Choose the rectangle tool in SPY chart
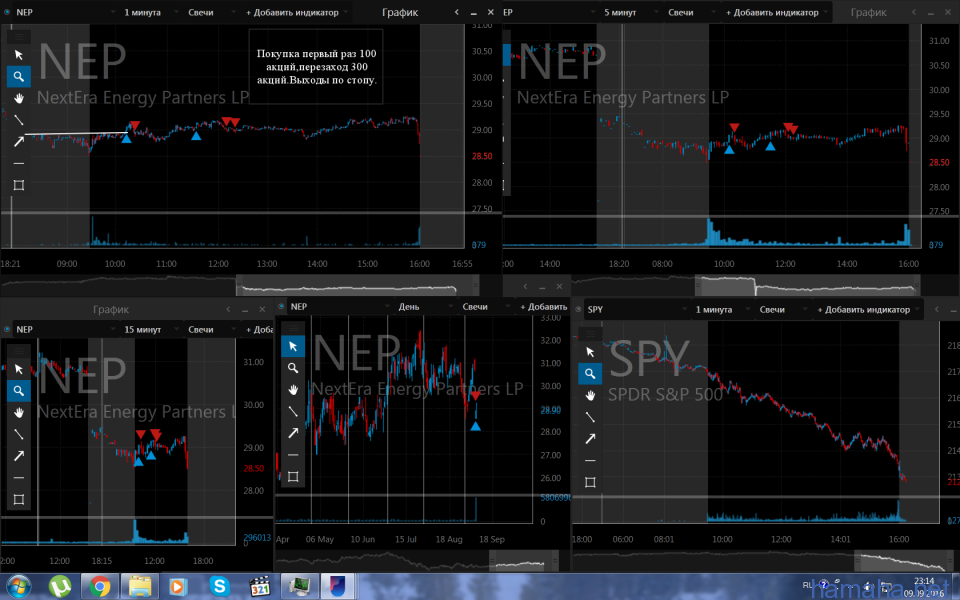The width and height of the screenshot is (960, 600). point(590,482)
